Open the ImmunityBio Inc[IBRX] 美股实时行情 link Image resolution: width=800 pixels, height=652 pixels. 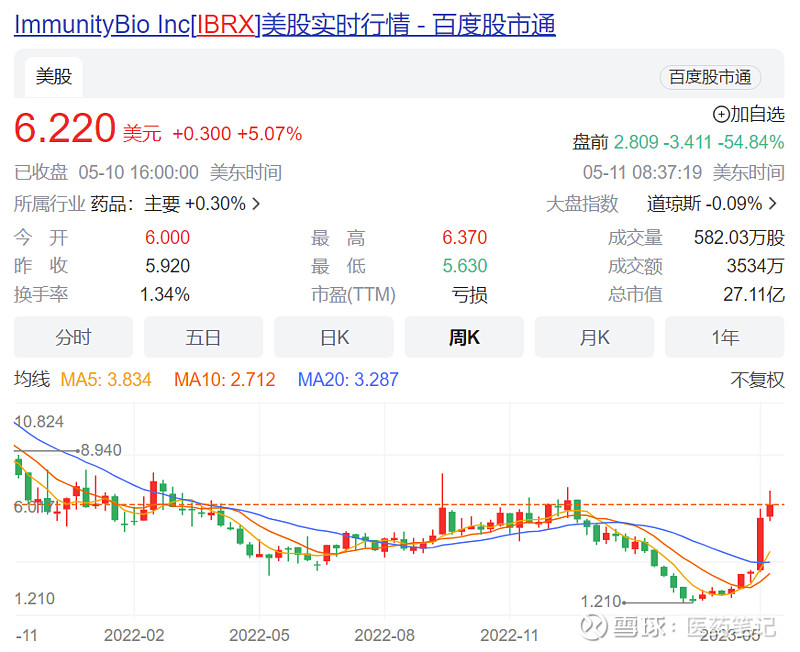[x=285, y=24]
